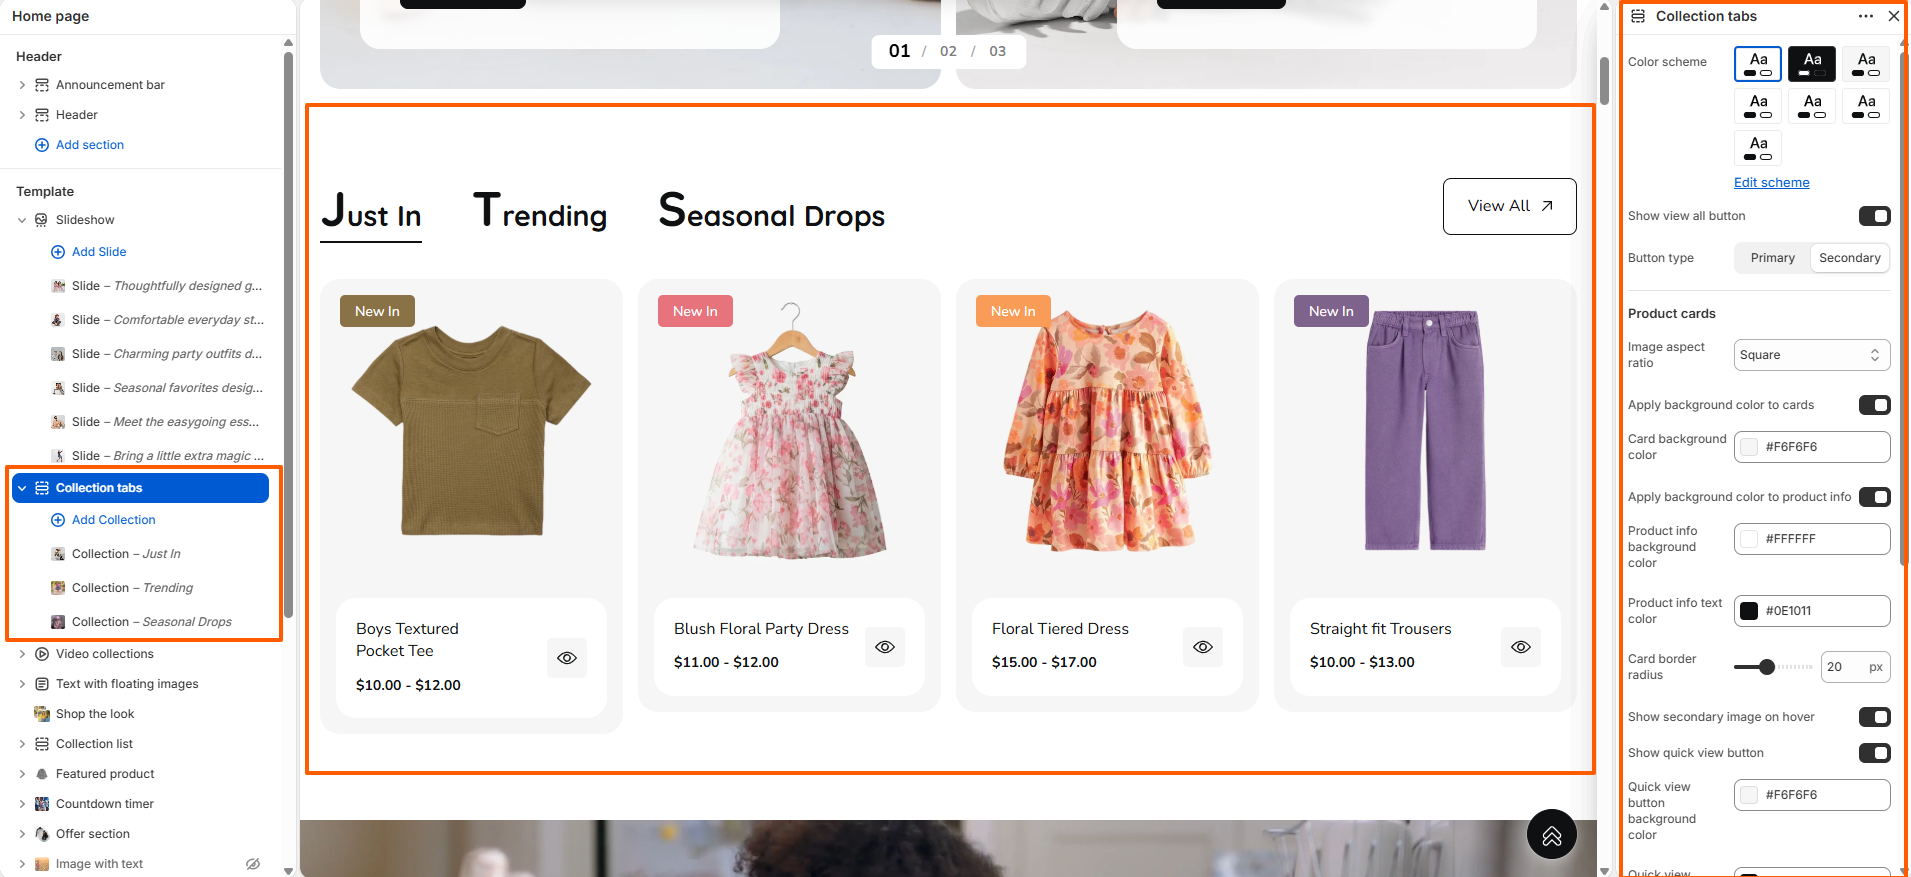Toggle Apply background color to cards
1911x877 pixels.
[1875, 405]
